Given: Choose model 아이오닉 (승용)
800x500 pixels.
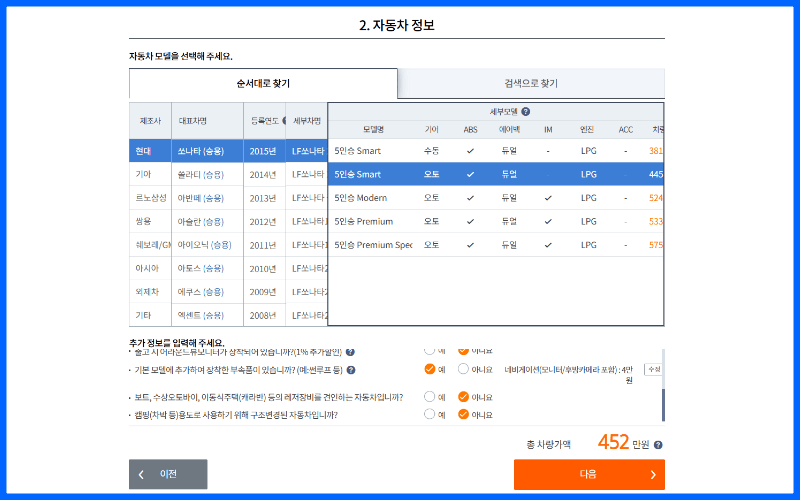Looking at the screenshot, I should [207, 245].
